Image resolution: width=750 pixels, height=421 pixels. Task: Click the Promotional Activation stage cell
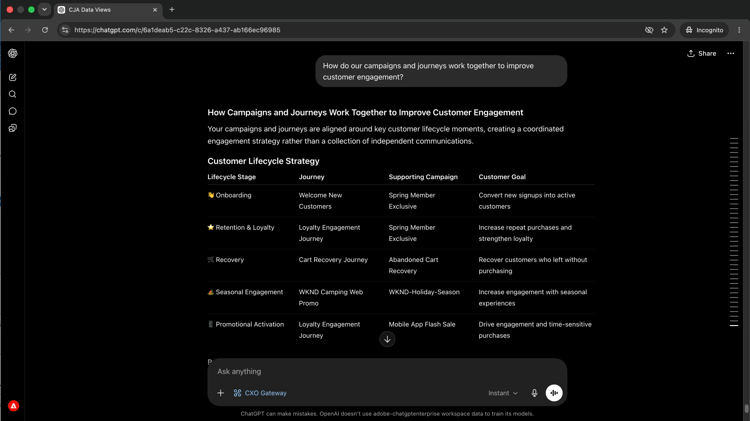(246, 324)
